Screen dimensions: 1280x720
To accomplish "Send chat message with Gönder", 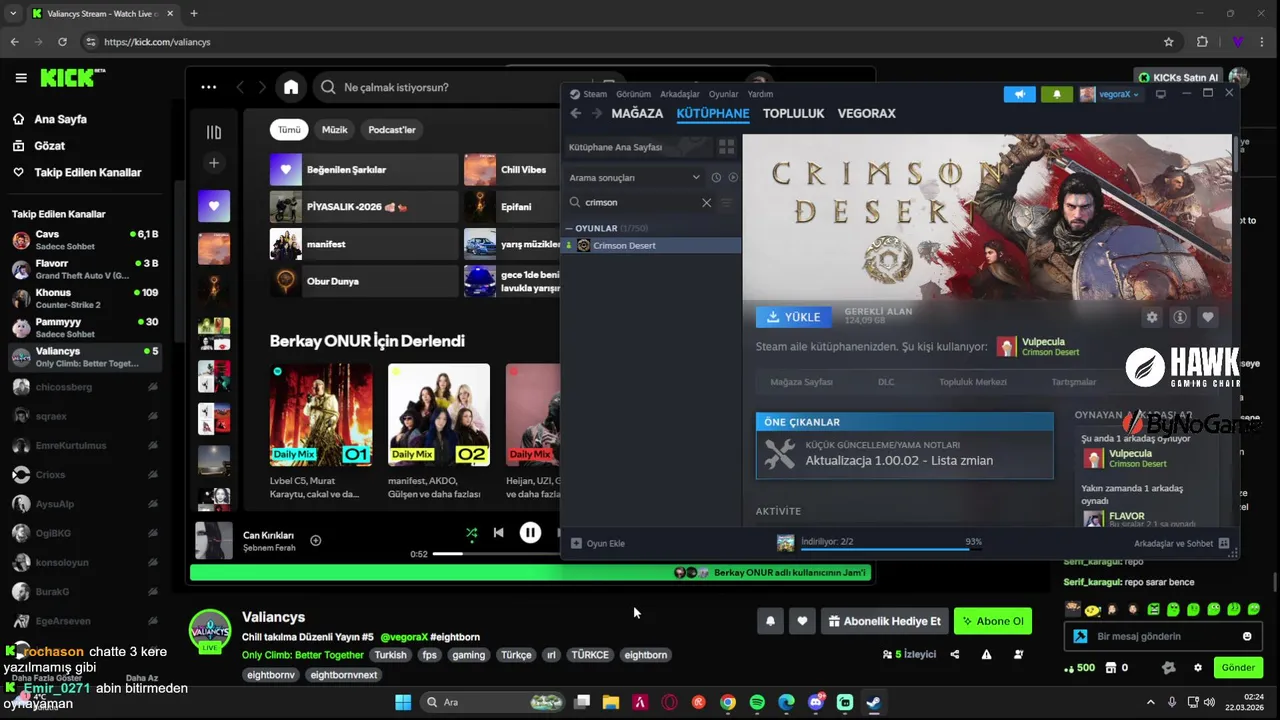I will coord(1238,668).
